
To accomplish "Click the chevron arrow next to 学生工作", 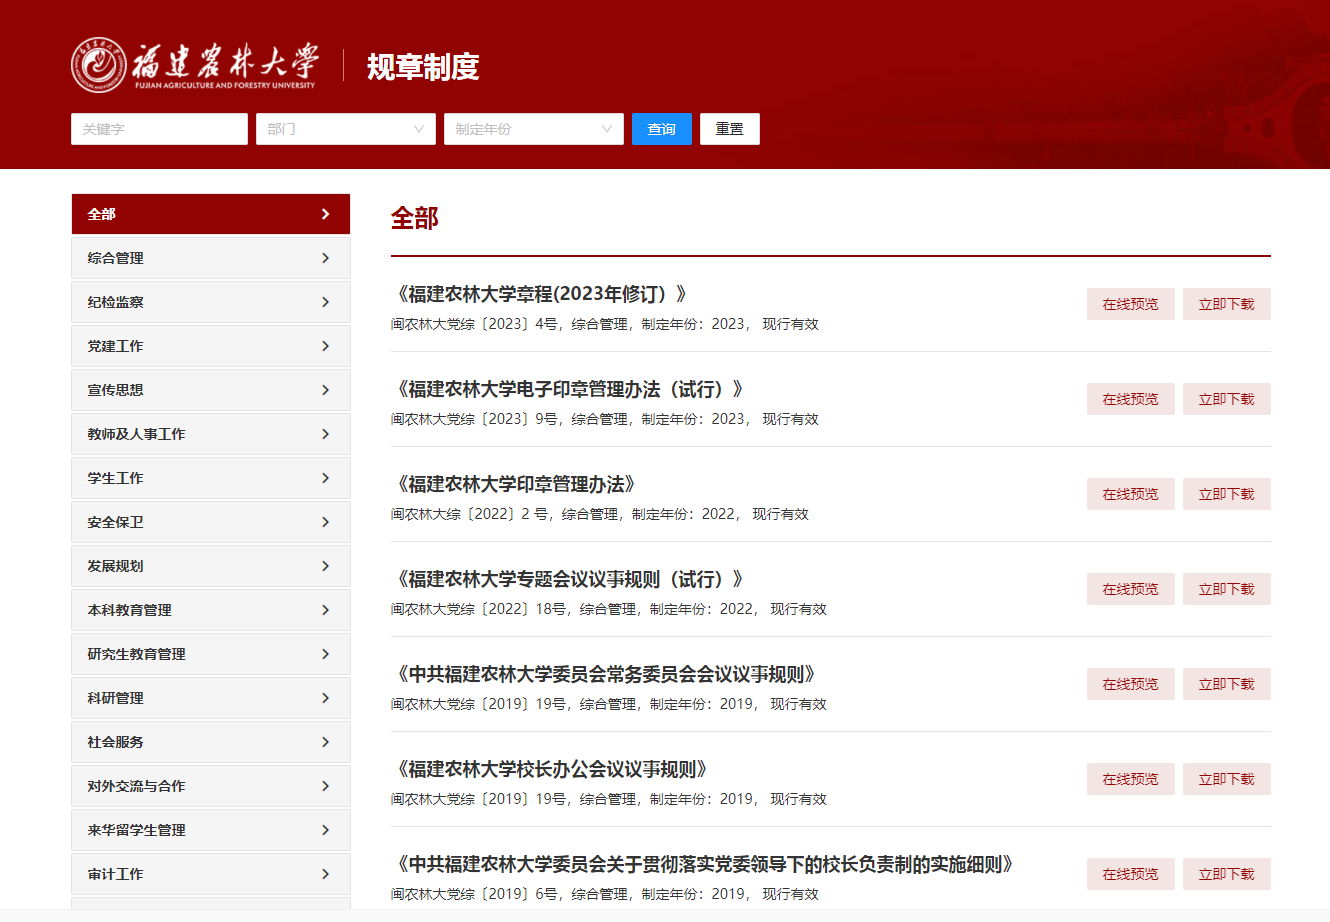I will (325, 478).
